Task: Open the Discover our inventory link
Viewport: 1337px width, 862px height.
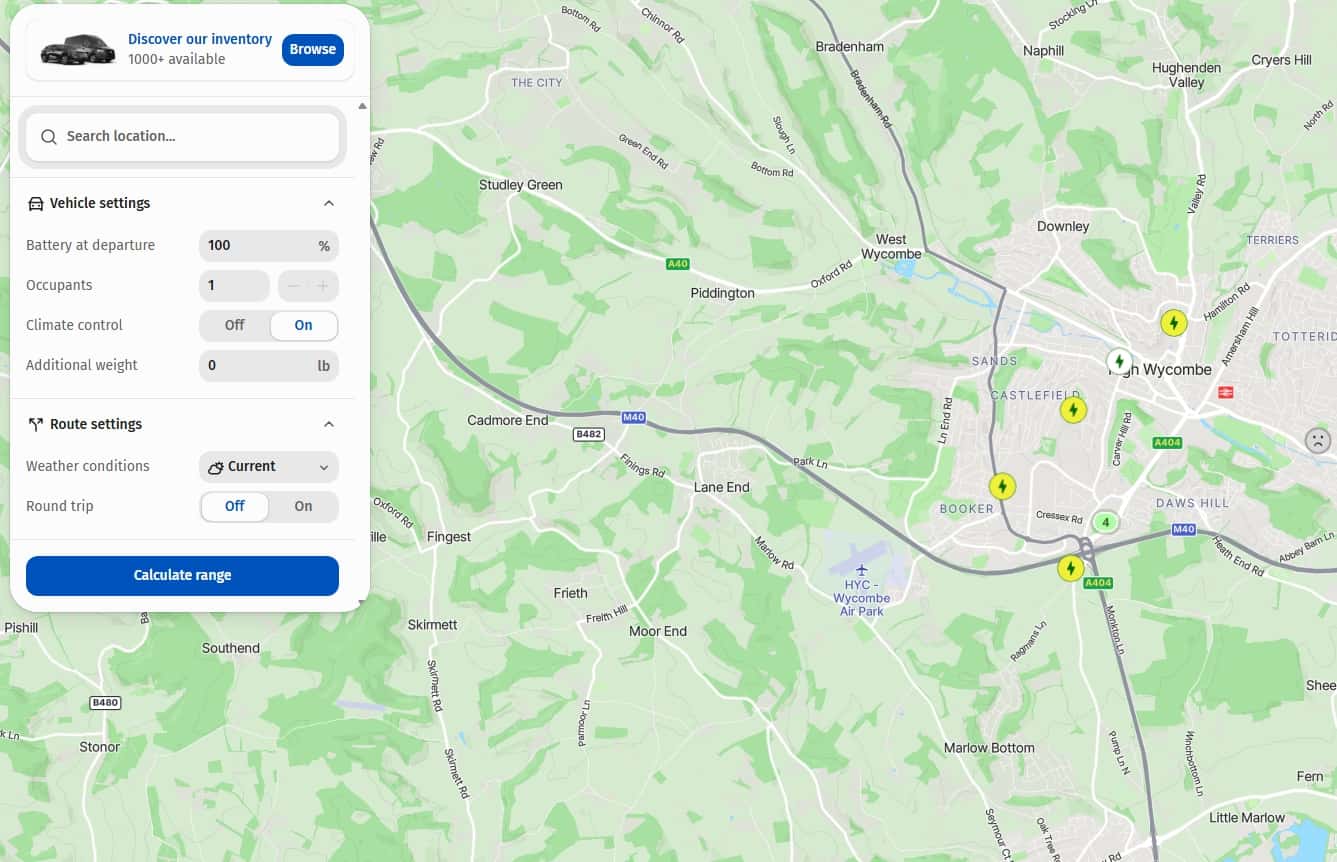Action: [x=200, y=40]
